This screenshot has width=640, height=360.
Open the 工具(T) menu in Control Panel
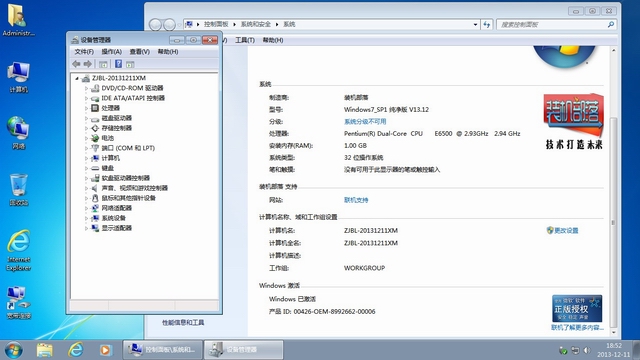[245, 40]
